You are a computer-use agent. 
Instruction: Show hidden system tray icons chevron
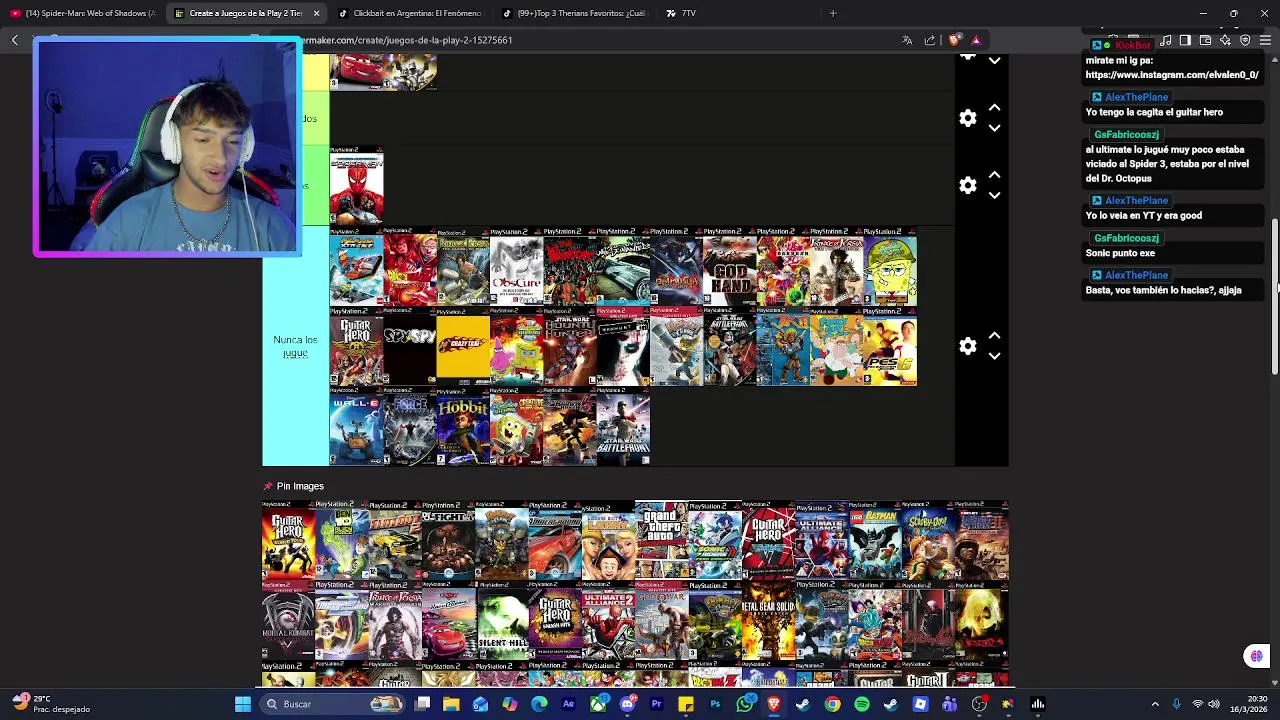[x=1155, y=704]
